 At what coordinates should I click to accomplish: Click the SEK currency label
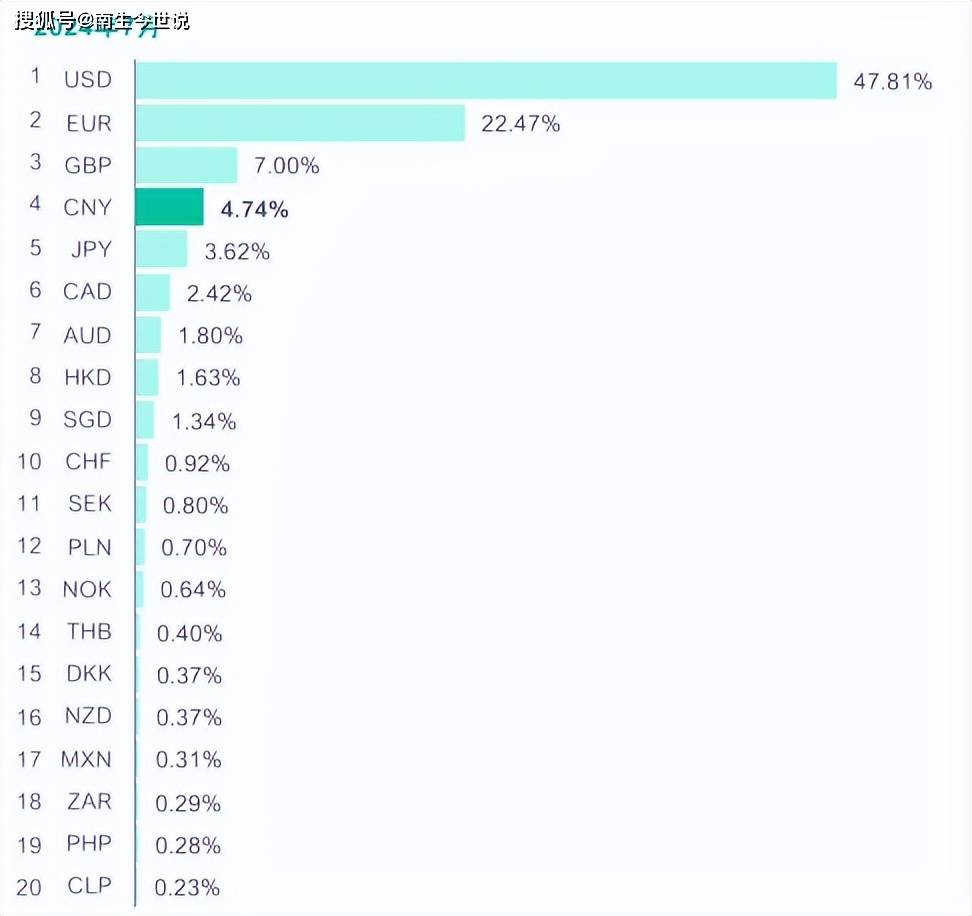90,504
